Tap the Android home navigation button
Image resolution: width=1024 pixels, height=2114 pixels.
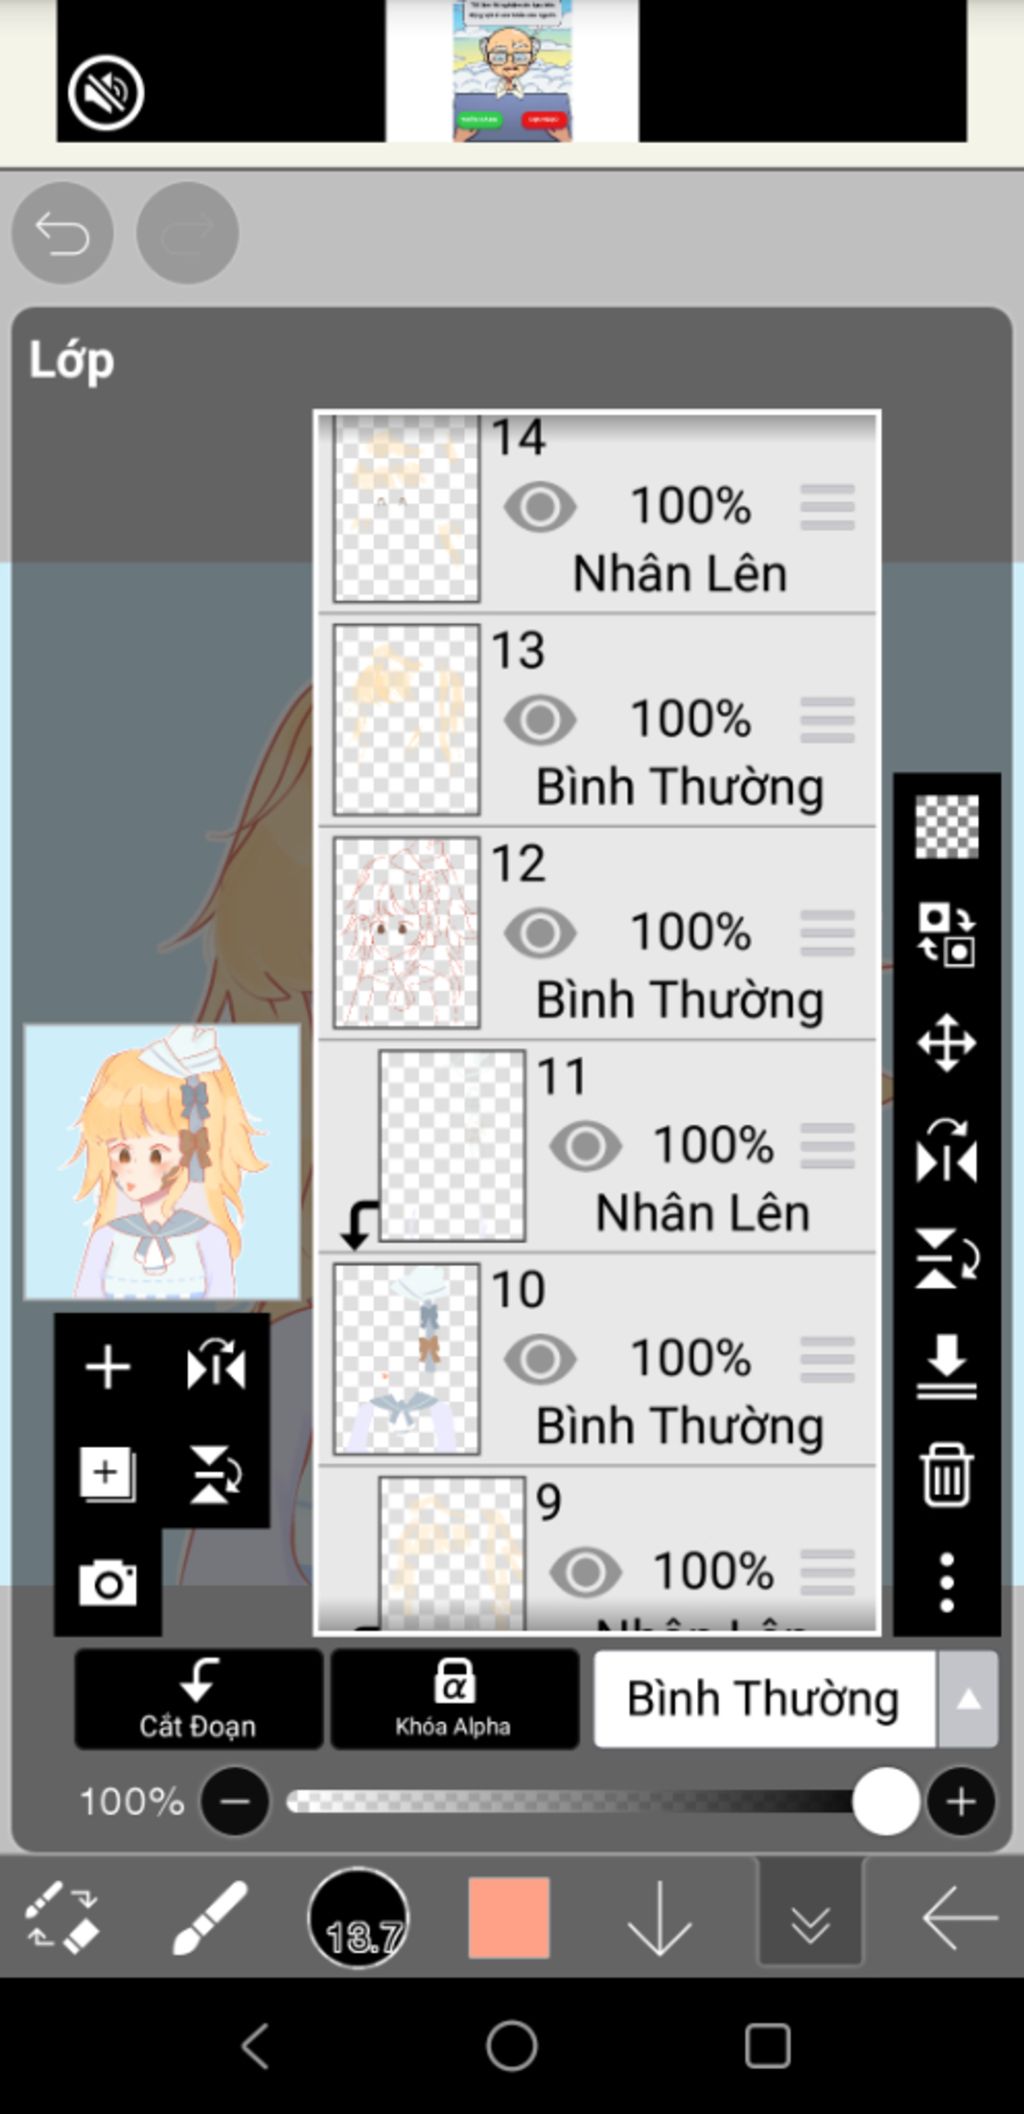coord(512,2045)
